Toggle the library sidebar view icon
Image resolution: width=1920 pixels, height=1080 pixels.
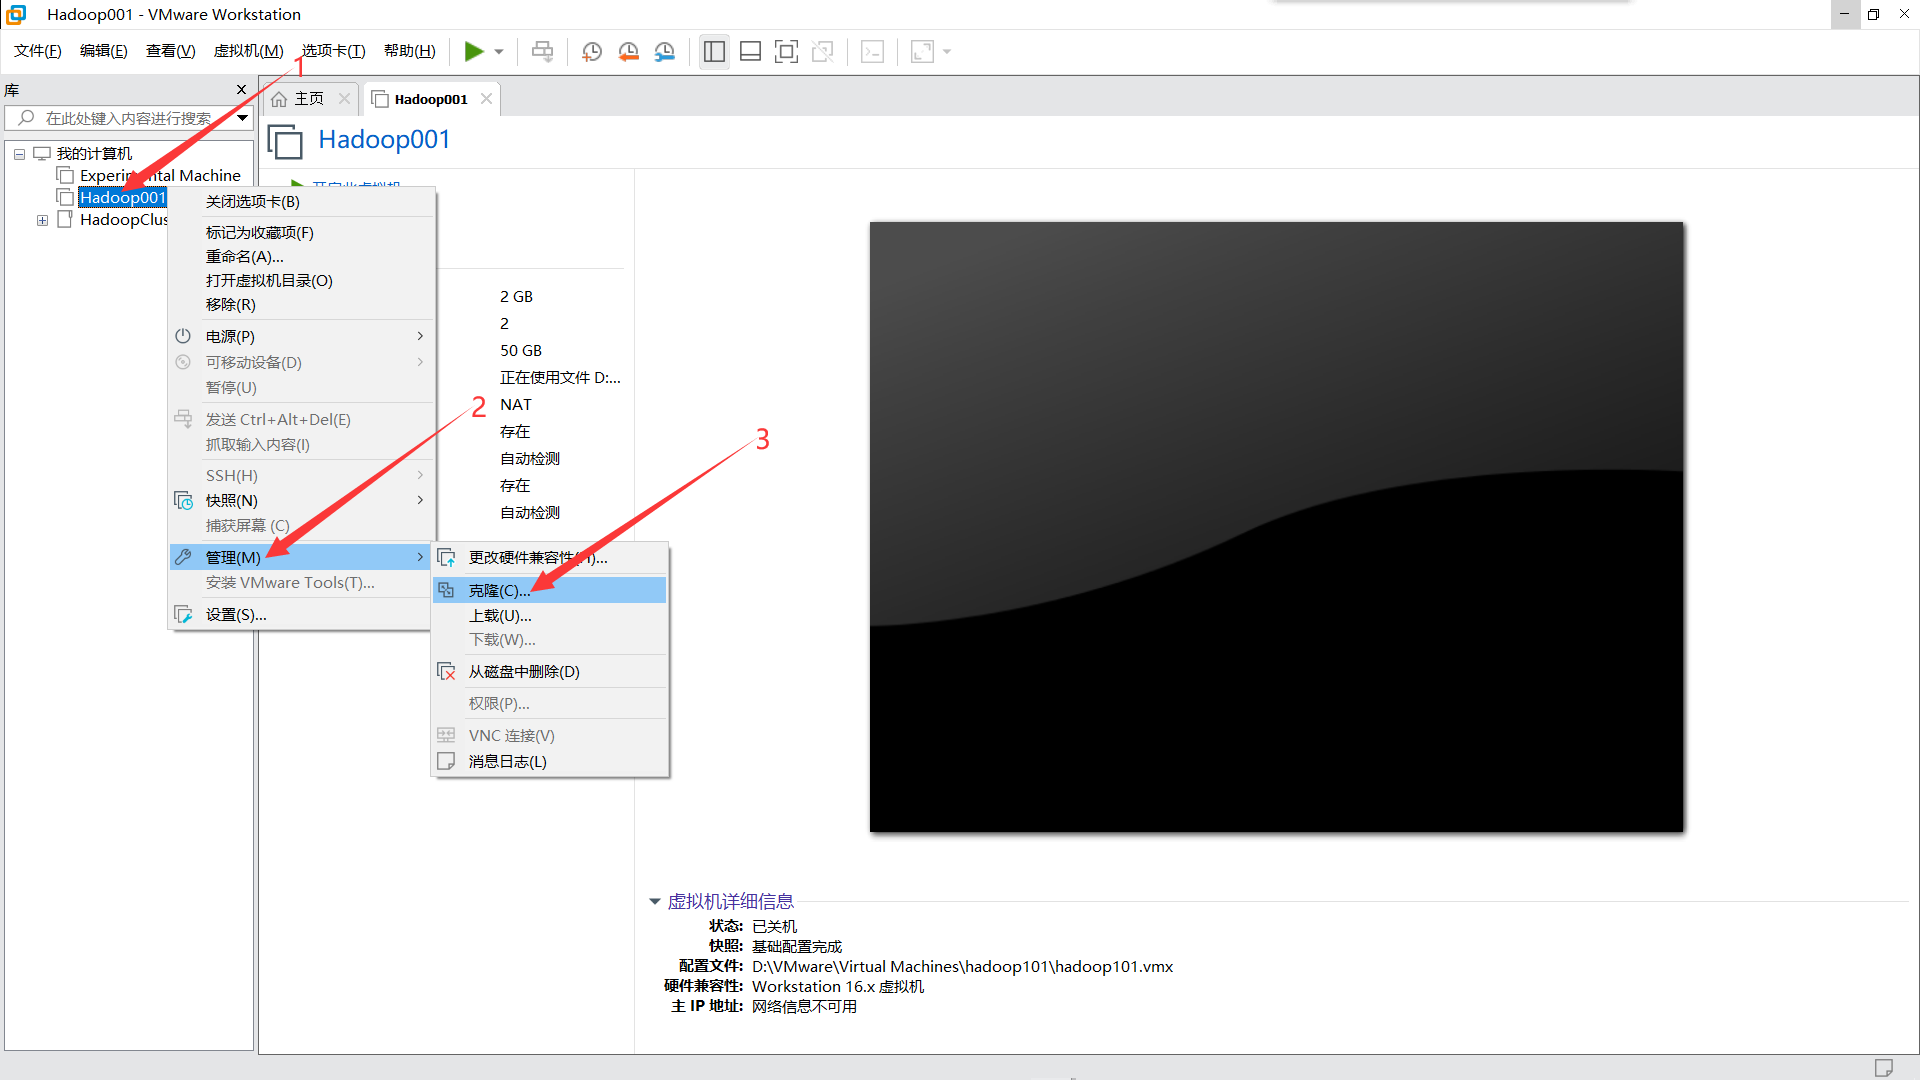[714, 51]
